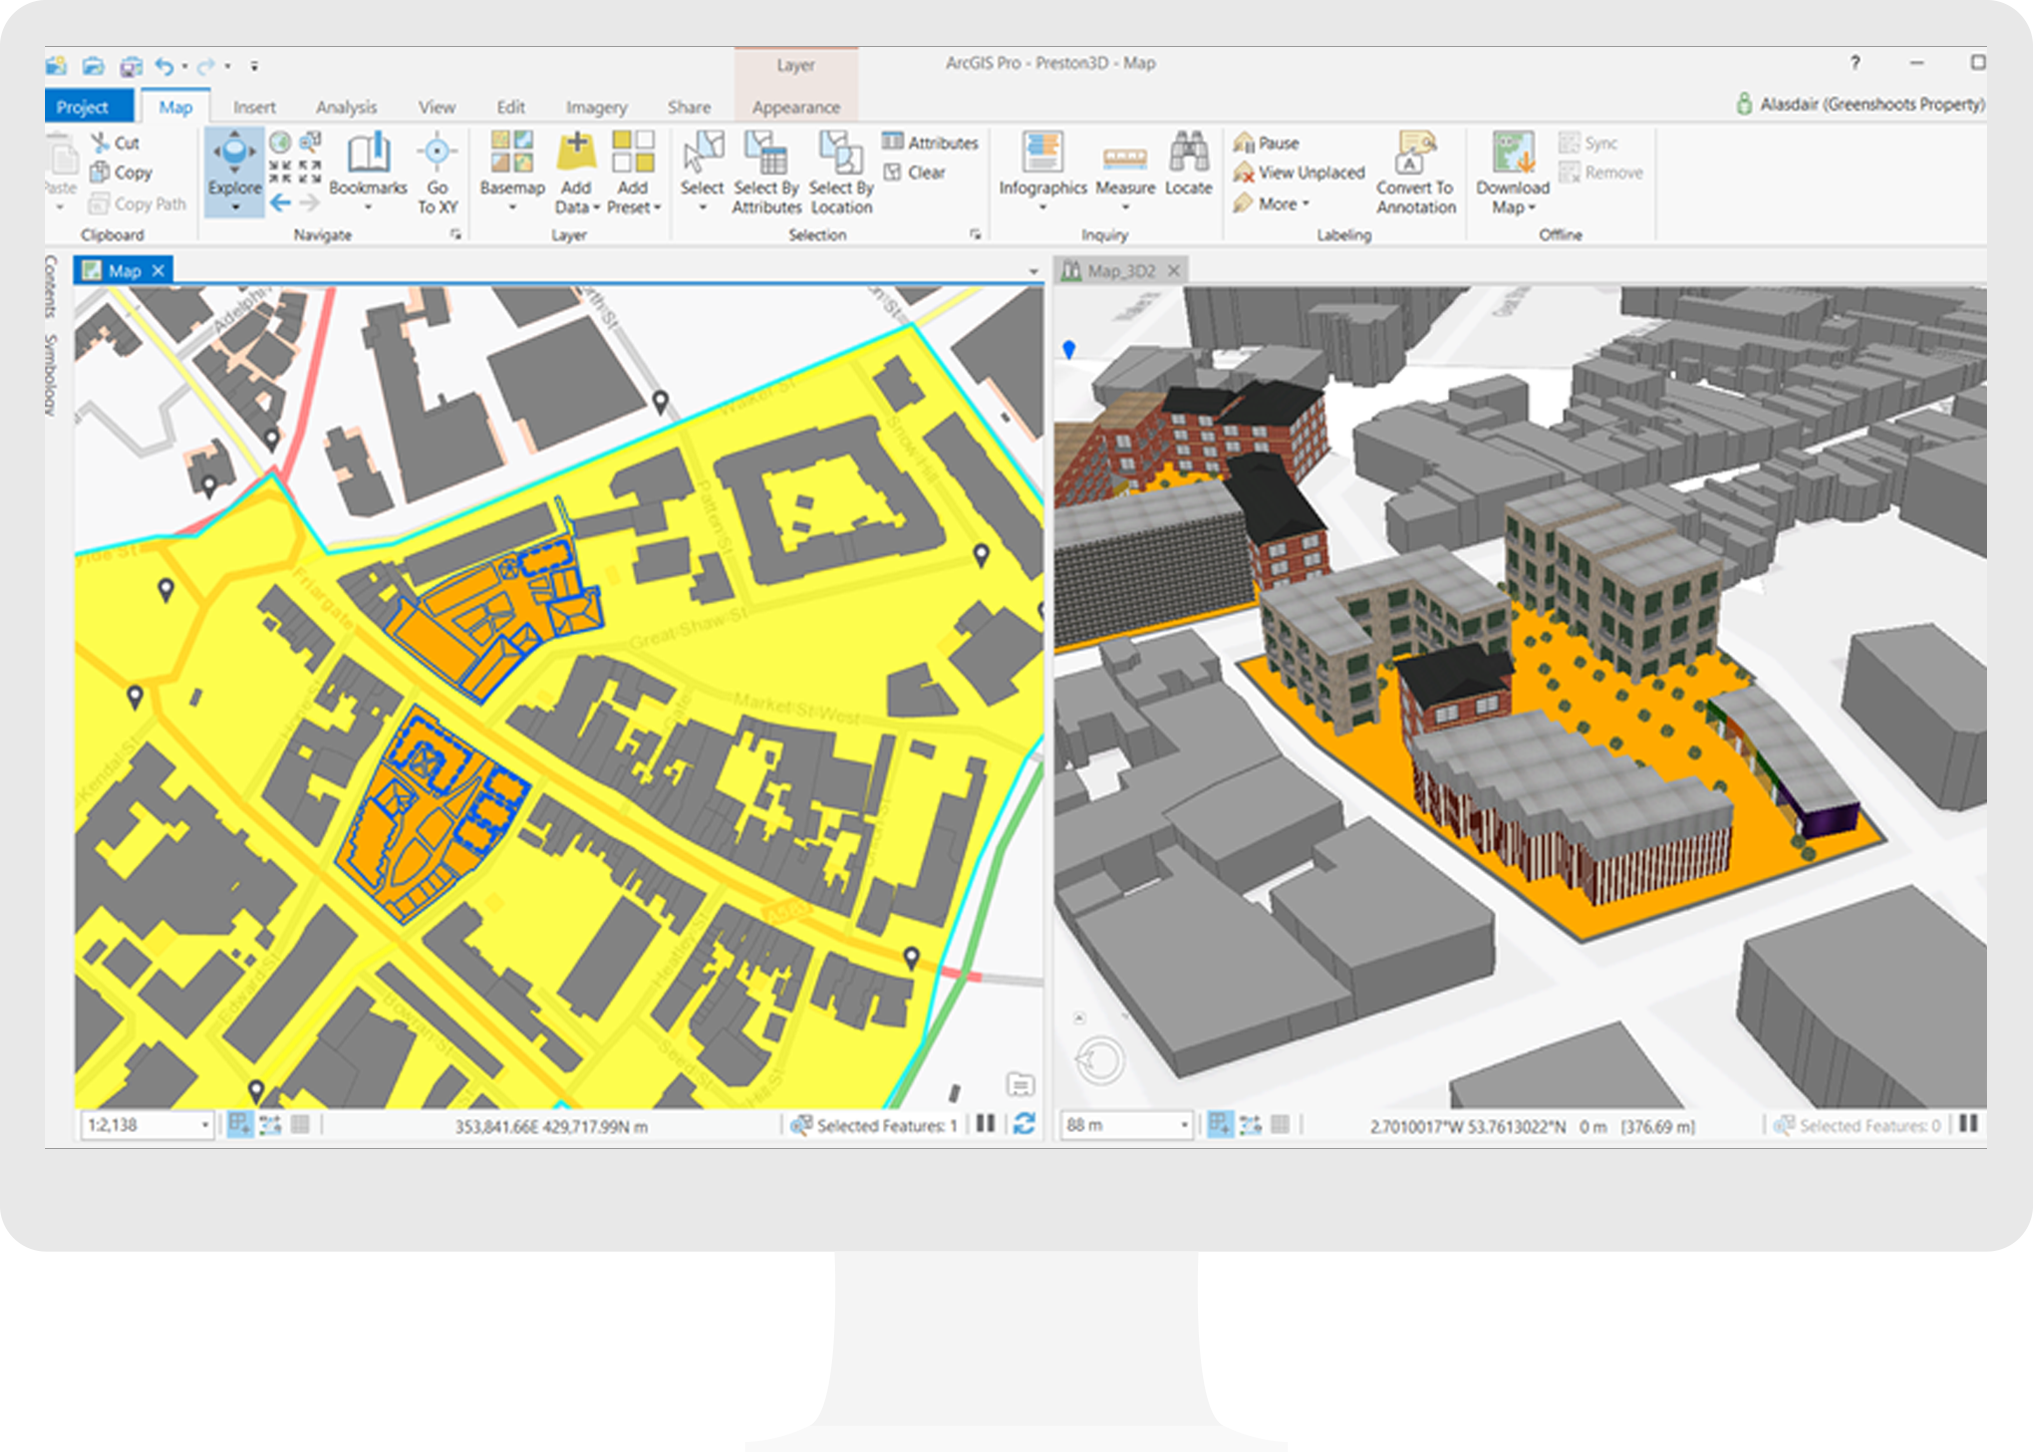Toggle View Unplaced labels
The image size is (2033, 1452).
[x=1299, y=173]
